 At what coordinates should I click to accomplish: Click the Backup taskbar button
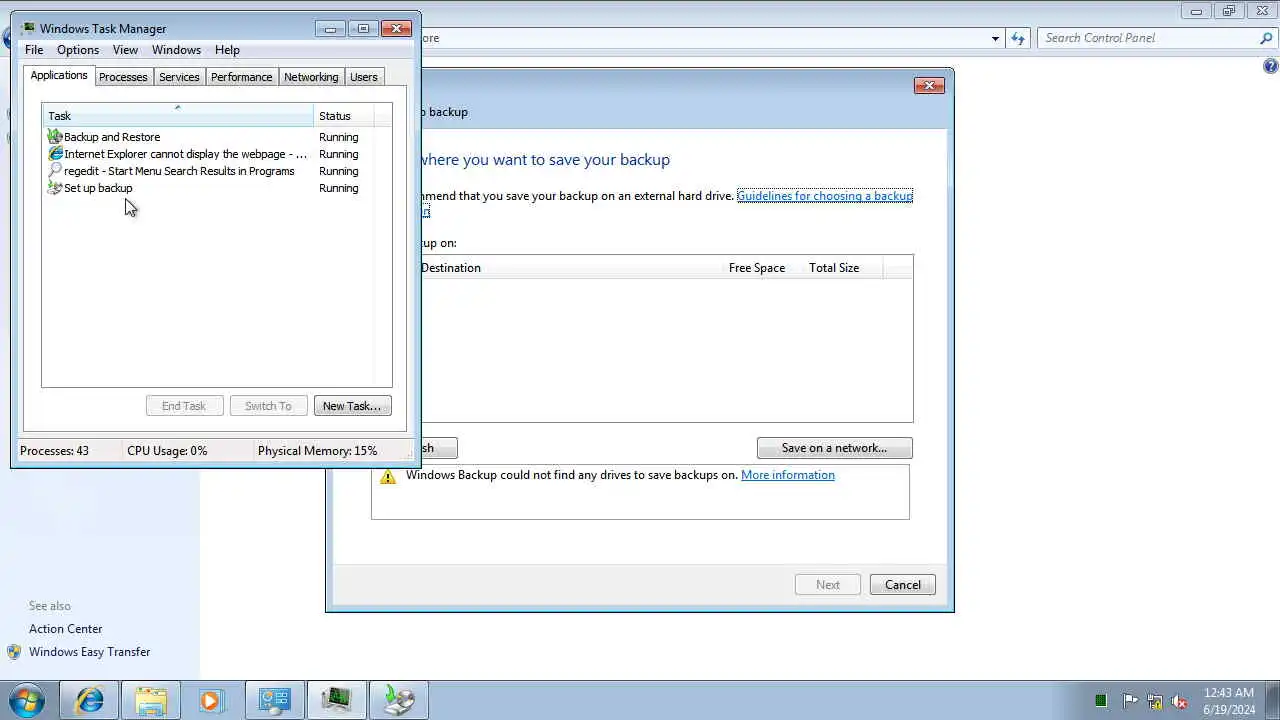tap(399, 700)
